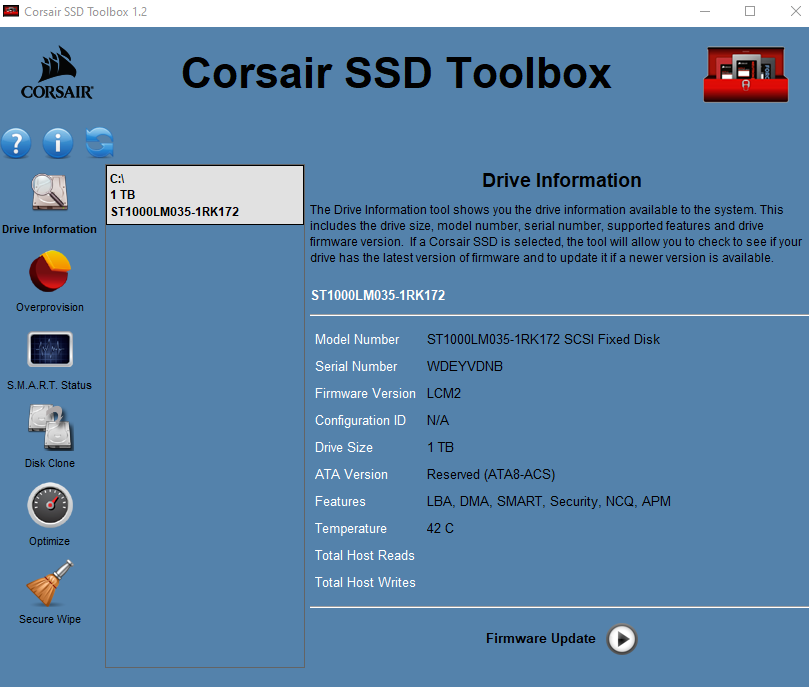Screen dimensions: 809x687
Task: Open the Optimize gauge icon
Action: click(49, 506)
